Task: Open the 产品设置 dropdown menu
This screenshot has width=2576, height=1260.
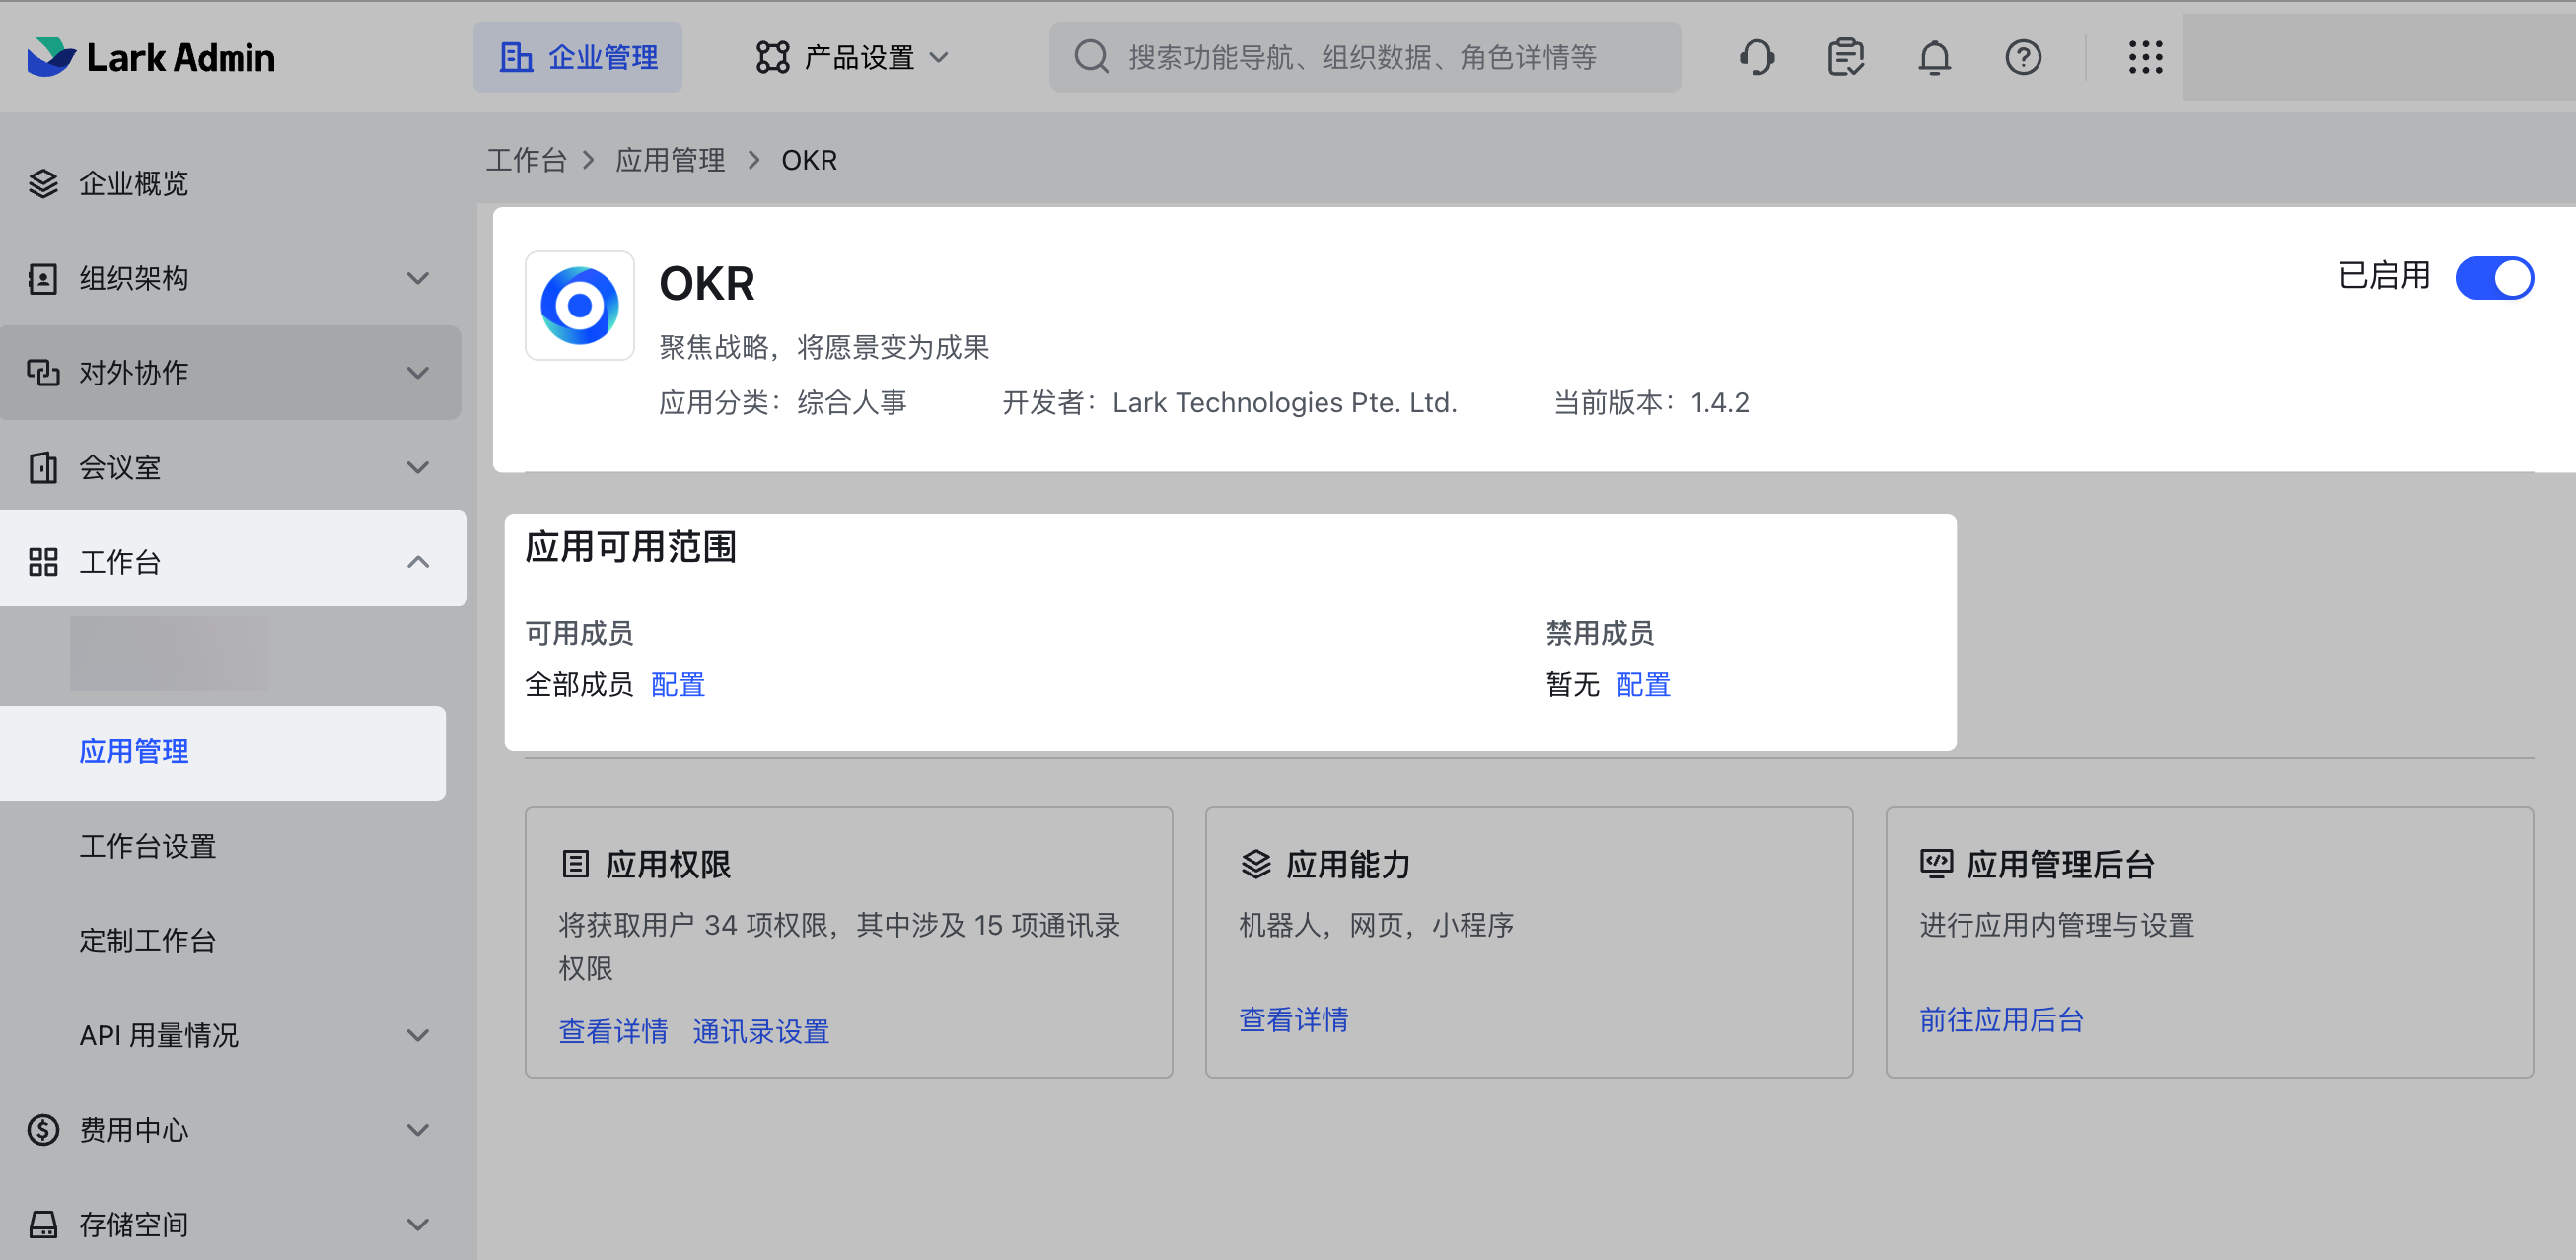Action: tap(852, 57)
